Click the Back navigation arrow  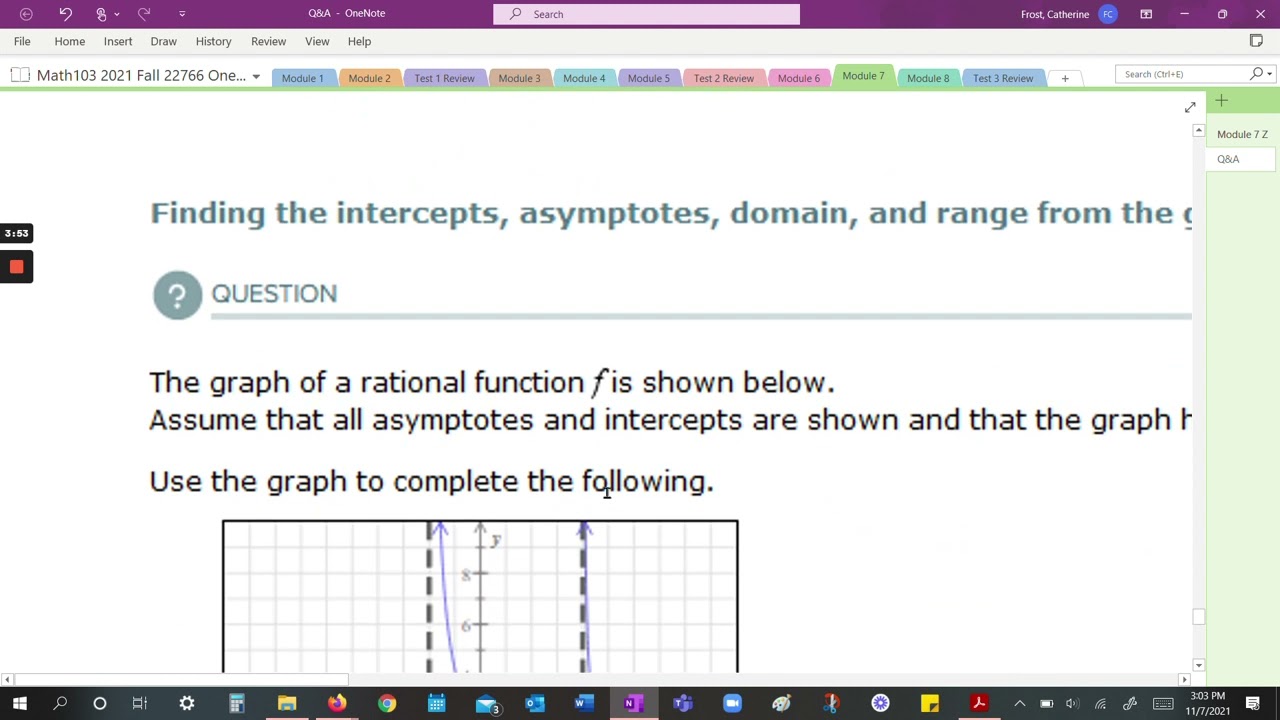click(26, 14)
